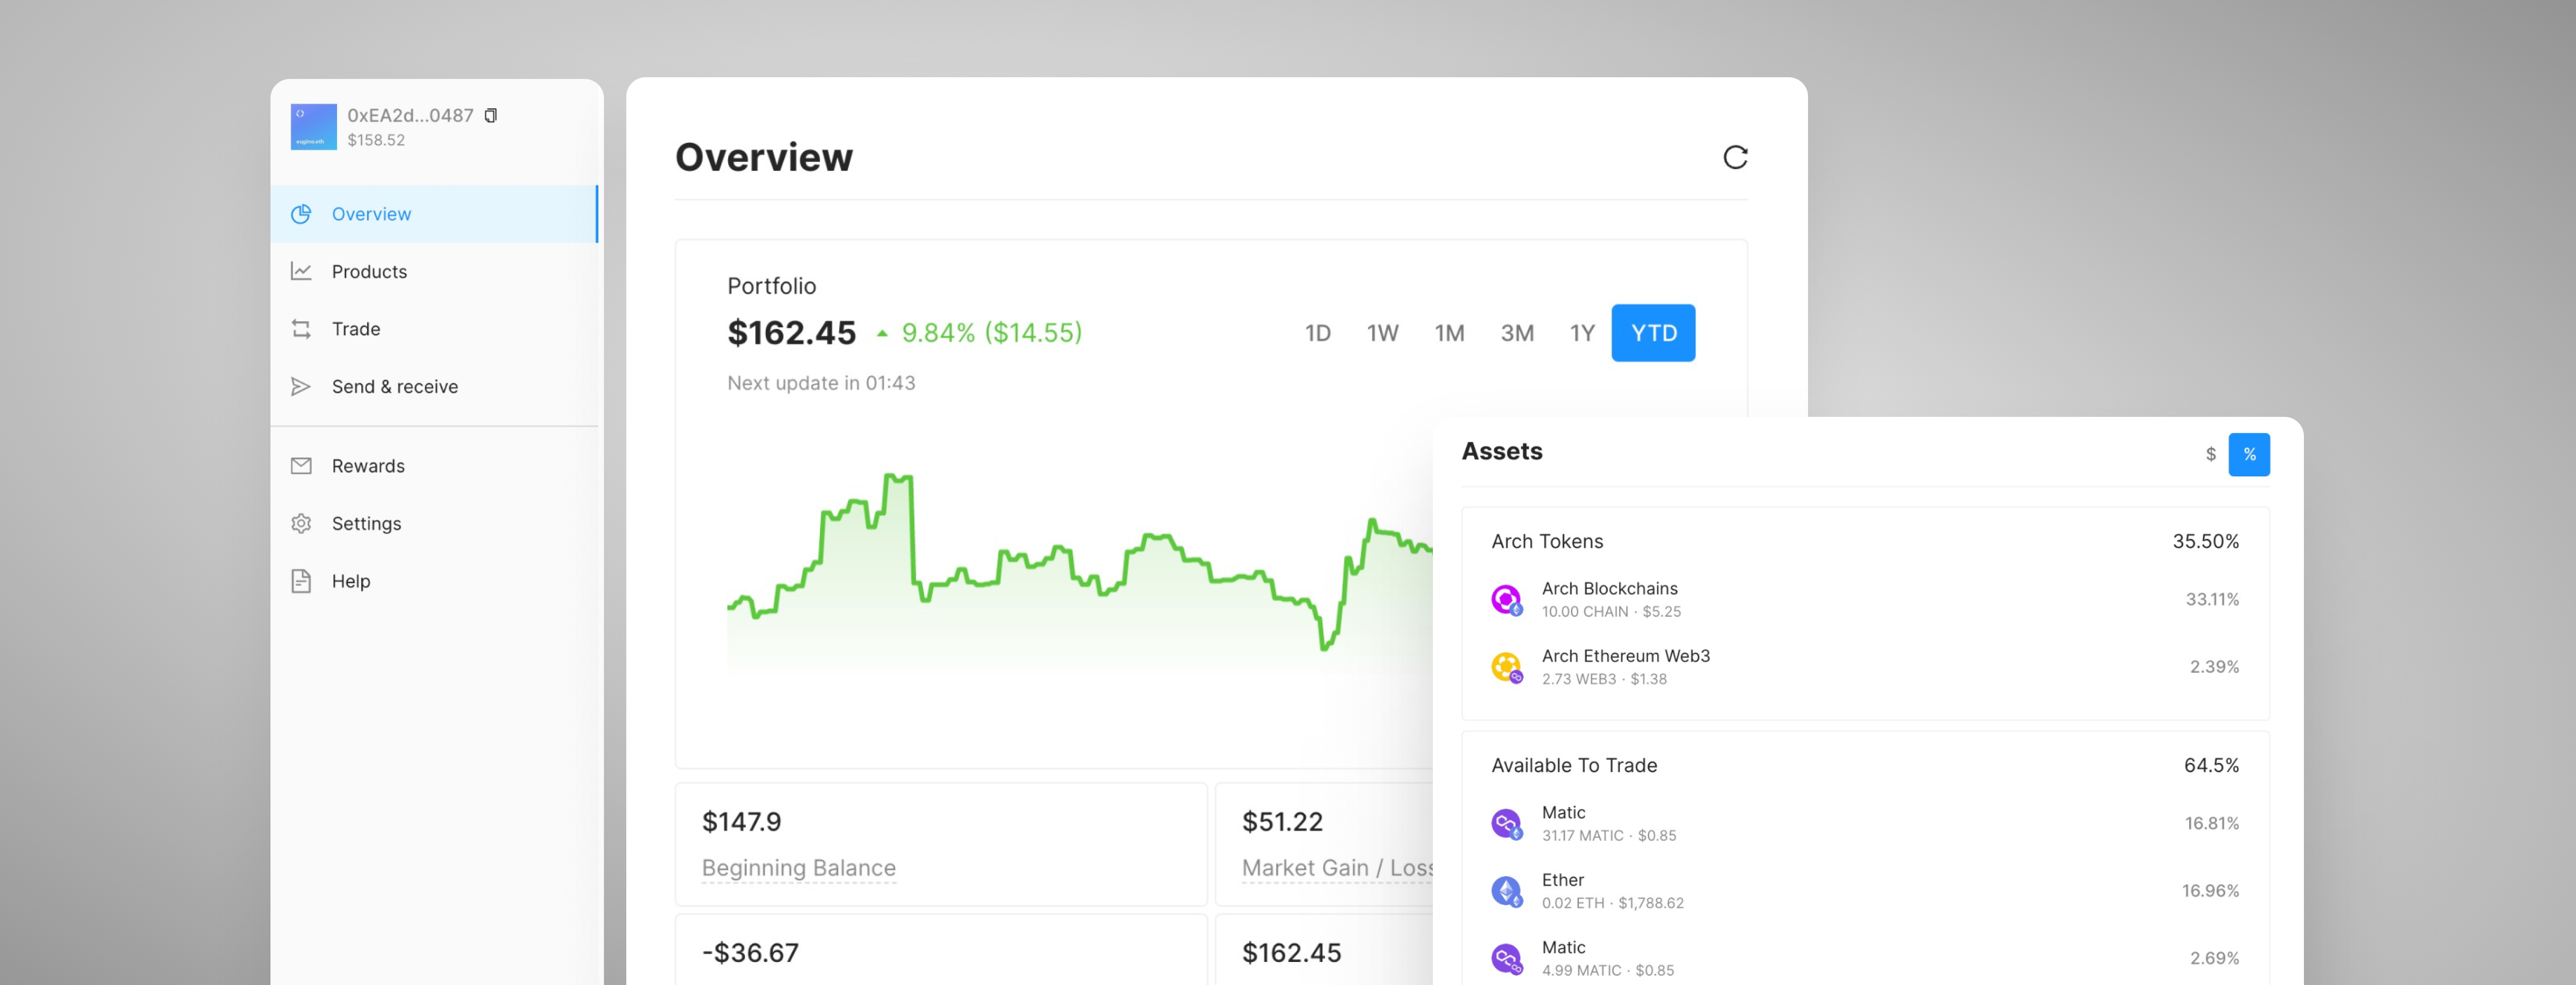2576x985 pixels.
Task: Open Rewards envelope icon
Action: 301,466
